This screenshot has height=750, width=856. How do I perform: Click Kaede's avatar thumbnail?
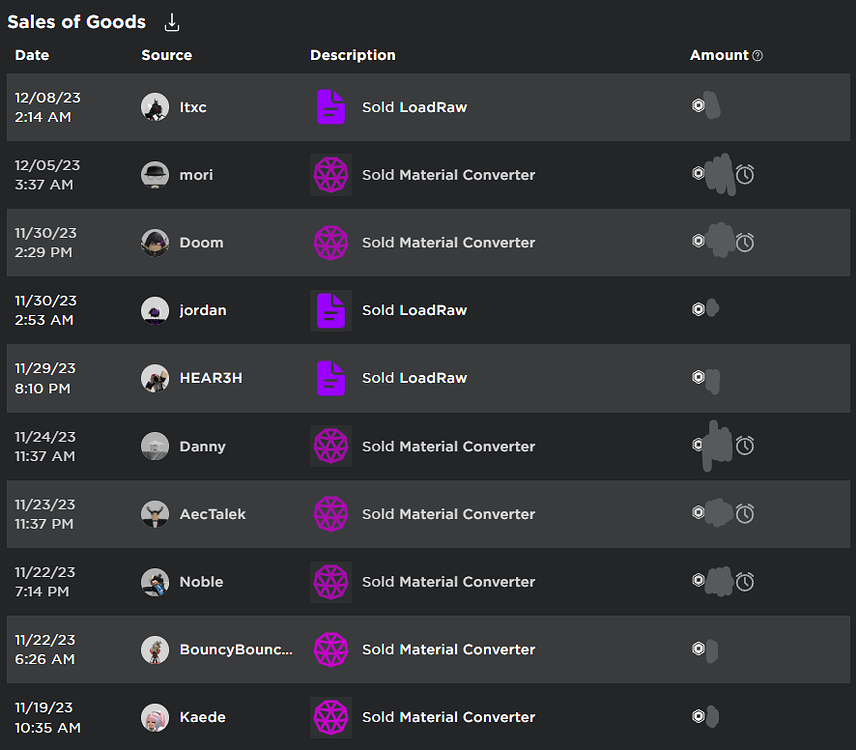click(155, 717)
